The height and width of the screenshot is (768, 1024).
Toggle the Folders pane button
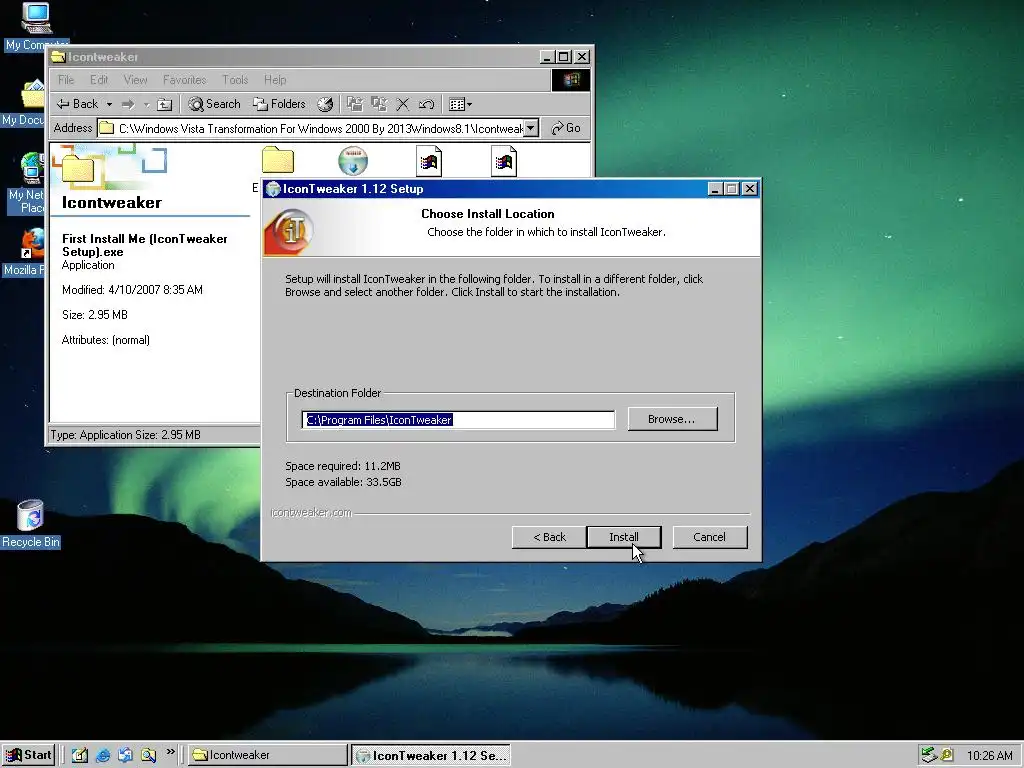[280, 104]
